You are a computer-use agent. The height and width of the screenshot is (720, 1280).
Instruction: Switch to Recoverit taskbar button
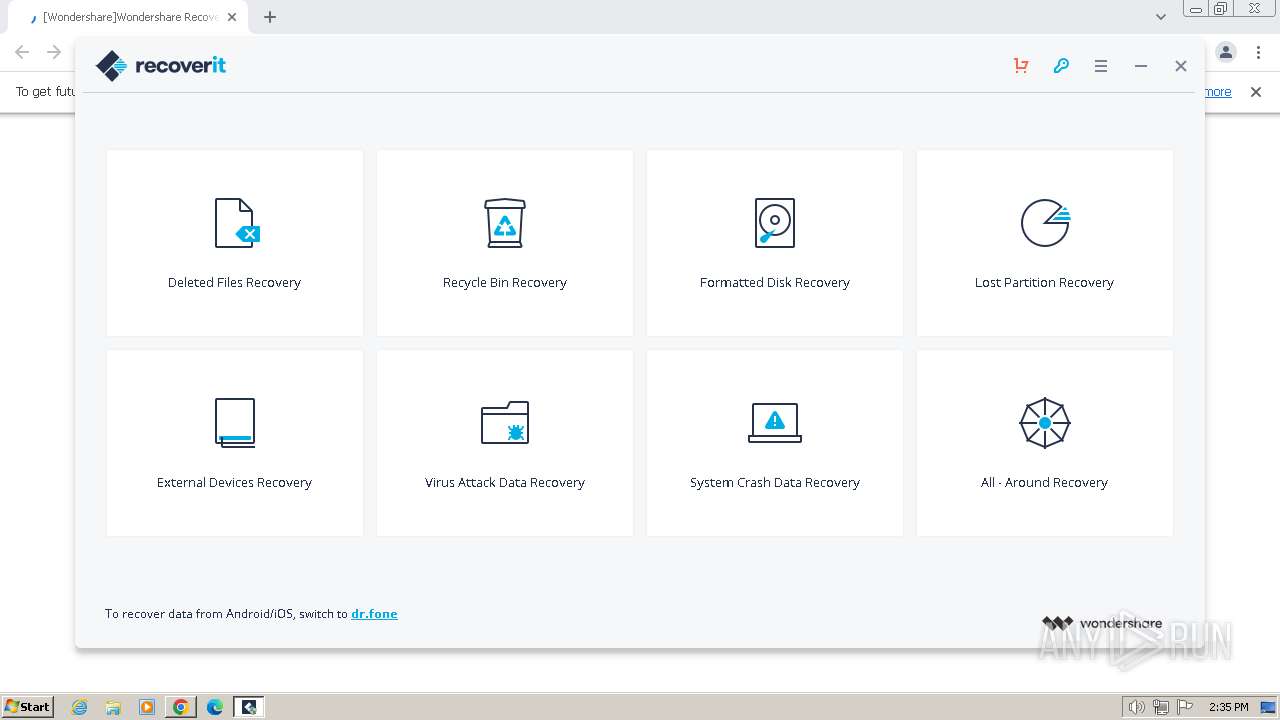(249, 707)
